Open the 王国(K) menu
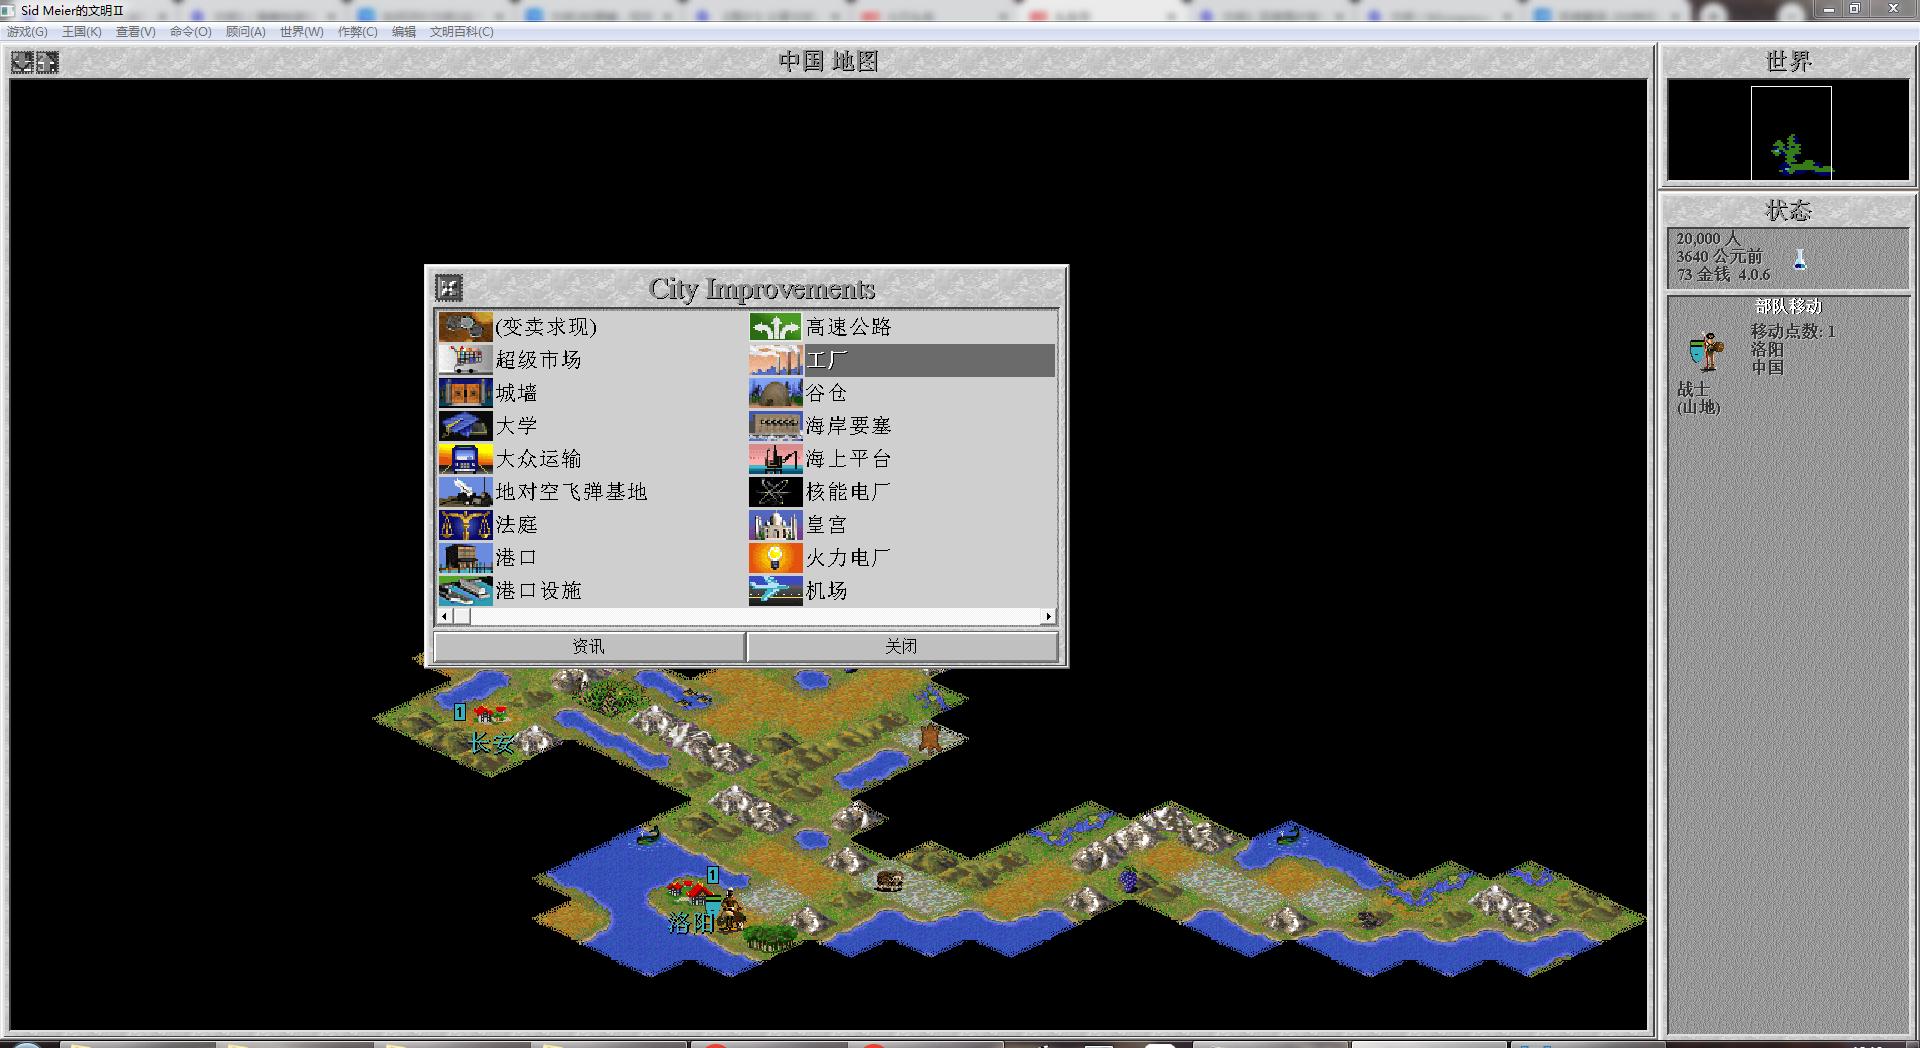Viewport: 1920px width, 1048px height. [82, 32]
